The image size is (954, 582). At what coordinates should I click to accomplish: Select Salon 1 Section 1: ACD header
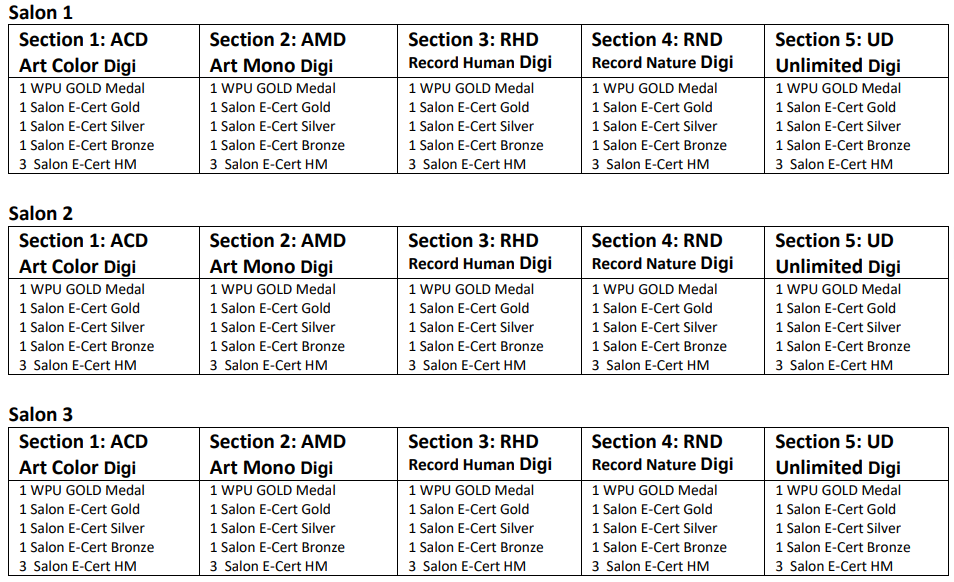click(83, 40)
